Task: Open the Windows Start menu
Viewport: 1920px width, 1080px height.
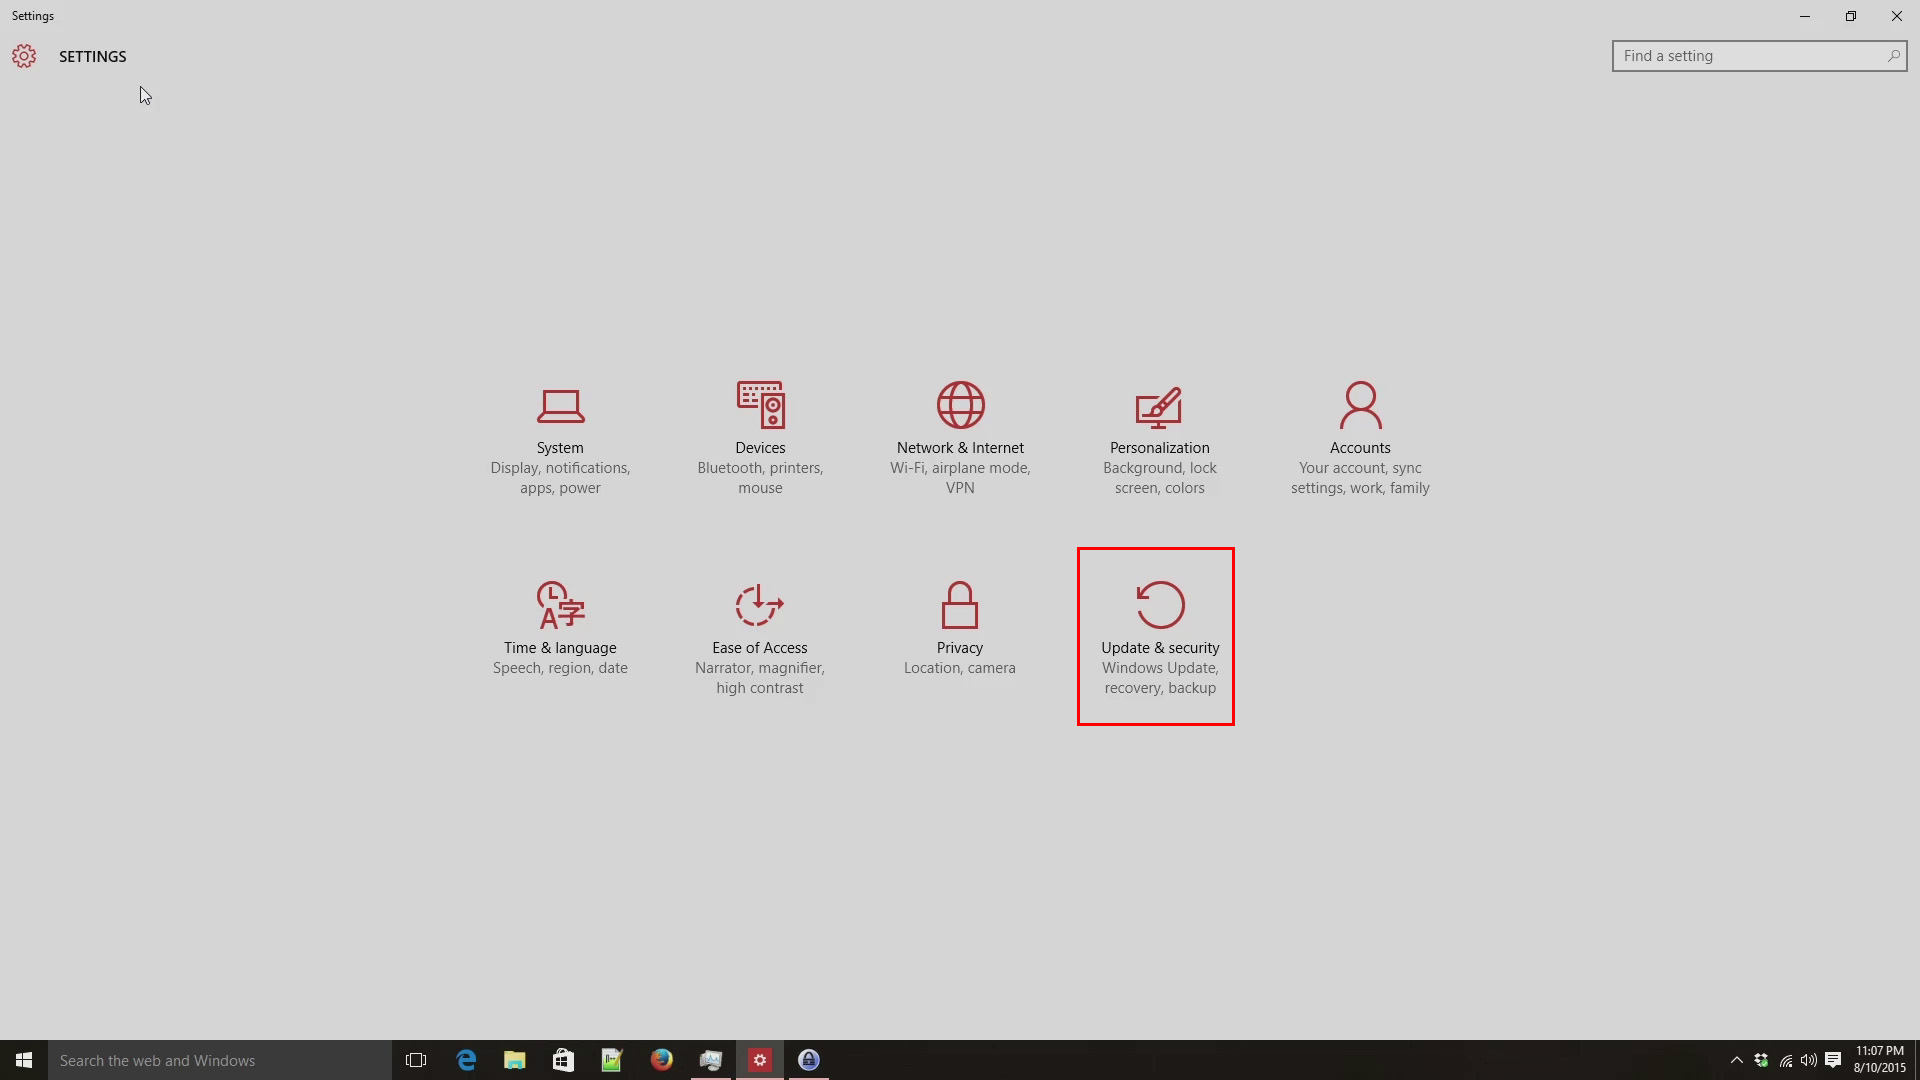Action: (24, 1060)
